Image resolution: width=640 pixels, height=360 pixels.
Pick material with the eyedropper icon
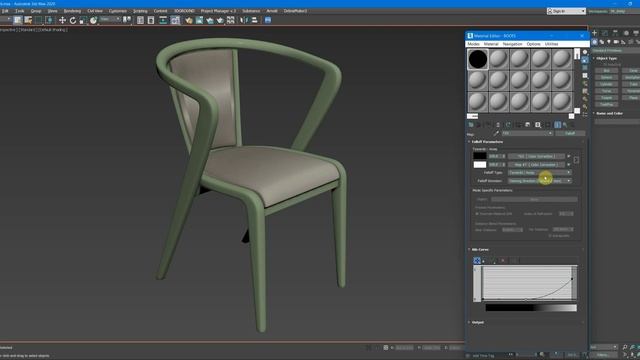coord(496,133)
